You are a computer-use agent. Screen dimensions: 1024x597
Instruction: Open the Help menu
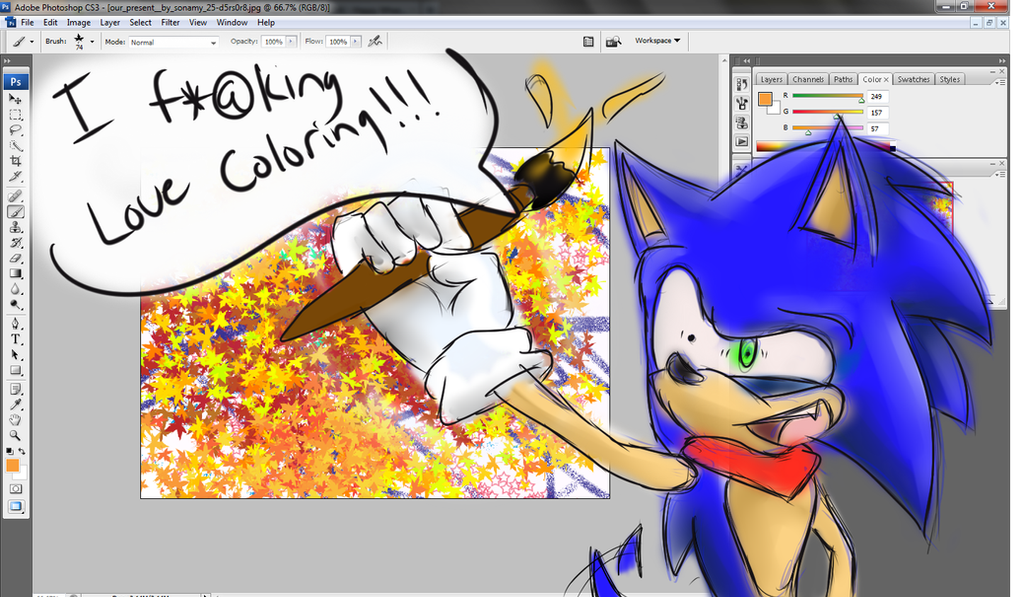coord(266,22)
